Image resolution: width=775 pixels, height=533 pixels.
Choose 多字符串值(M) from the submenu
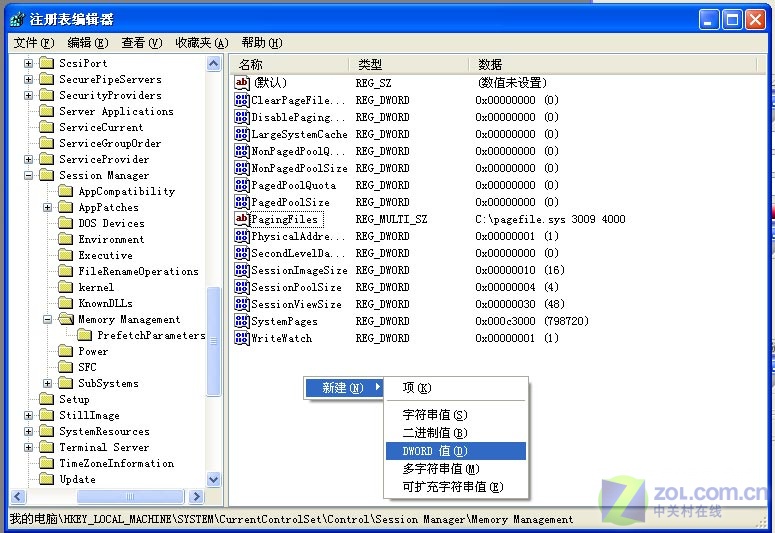(456, 469)
